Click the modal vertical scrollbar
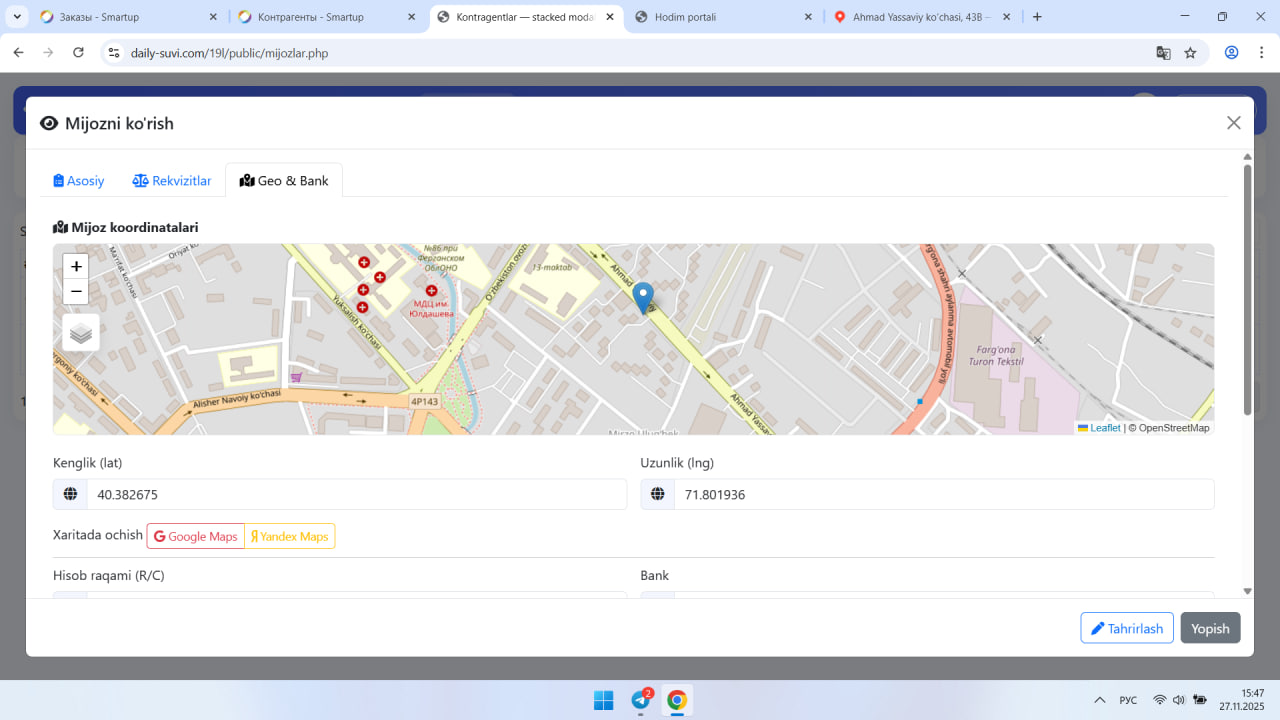 coord(1247,290)
